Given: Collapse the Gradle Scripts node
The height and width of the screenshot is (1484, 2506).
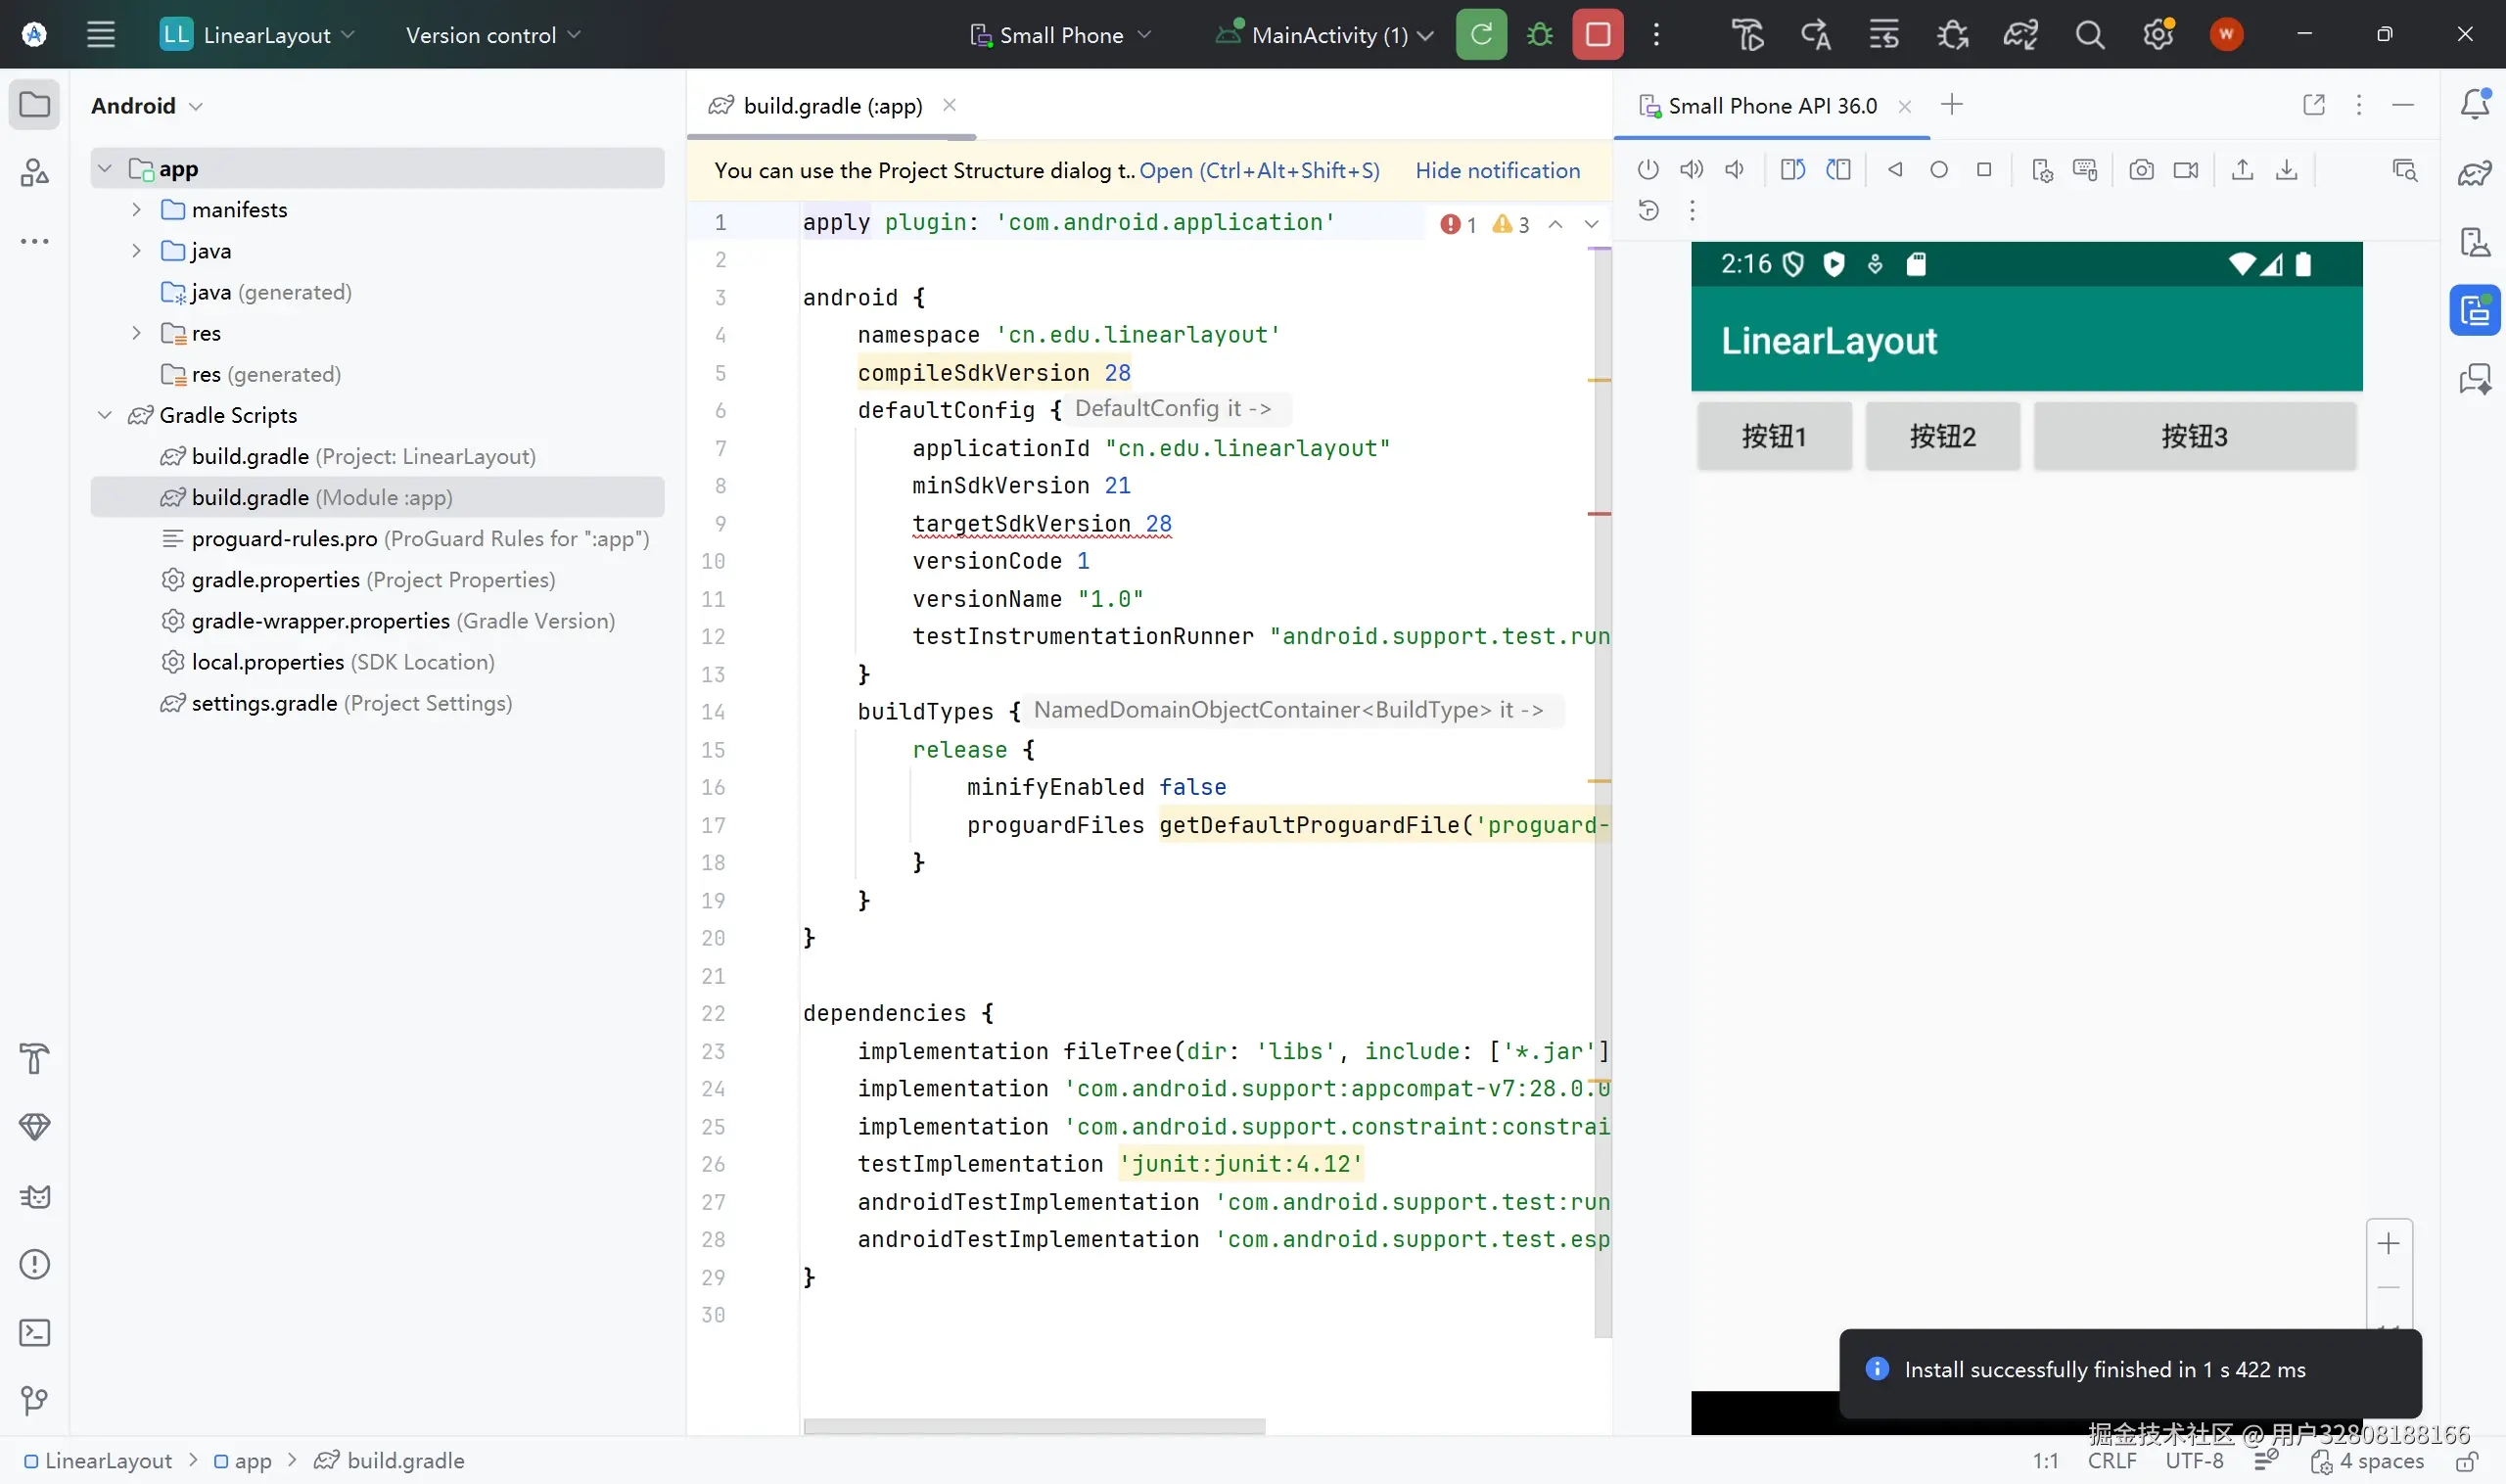Looking at the screenshot, I should tap(105, 415).
